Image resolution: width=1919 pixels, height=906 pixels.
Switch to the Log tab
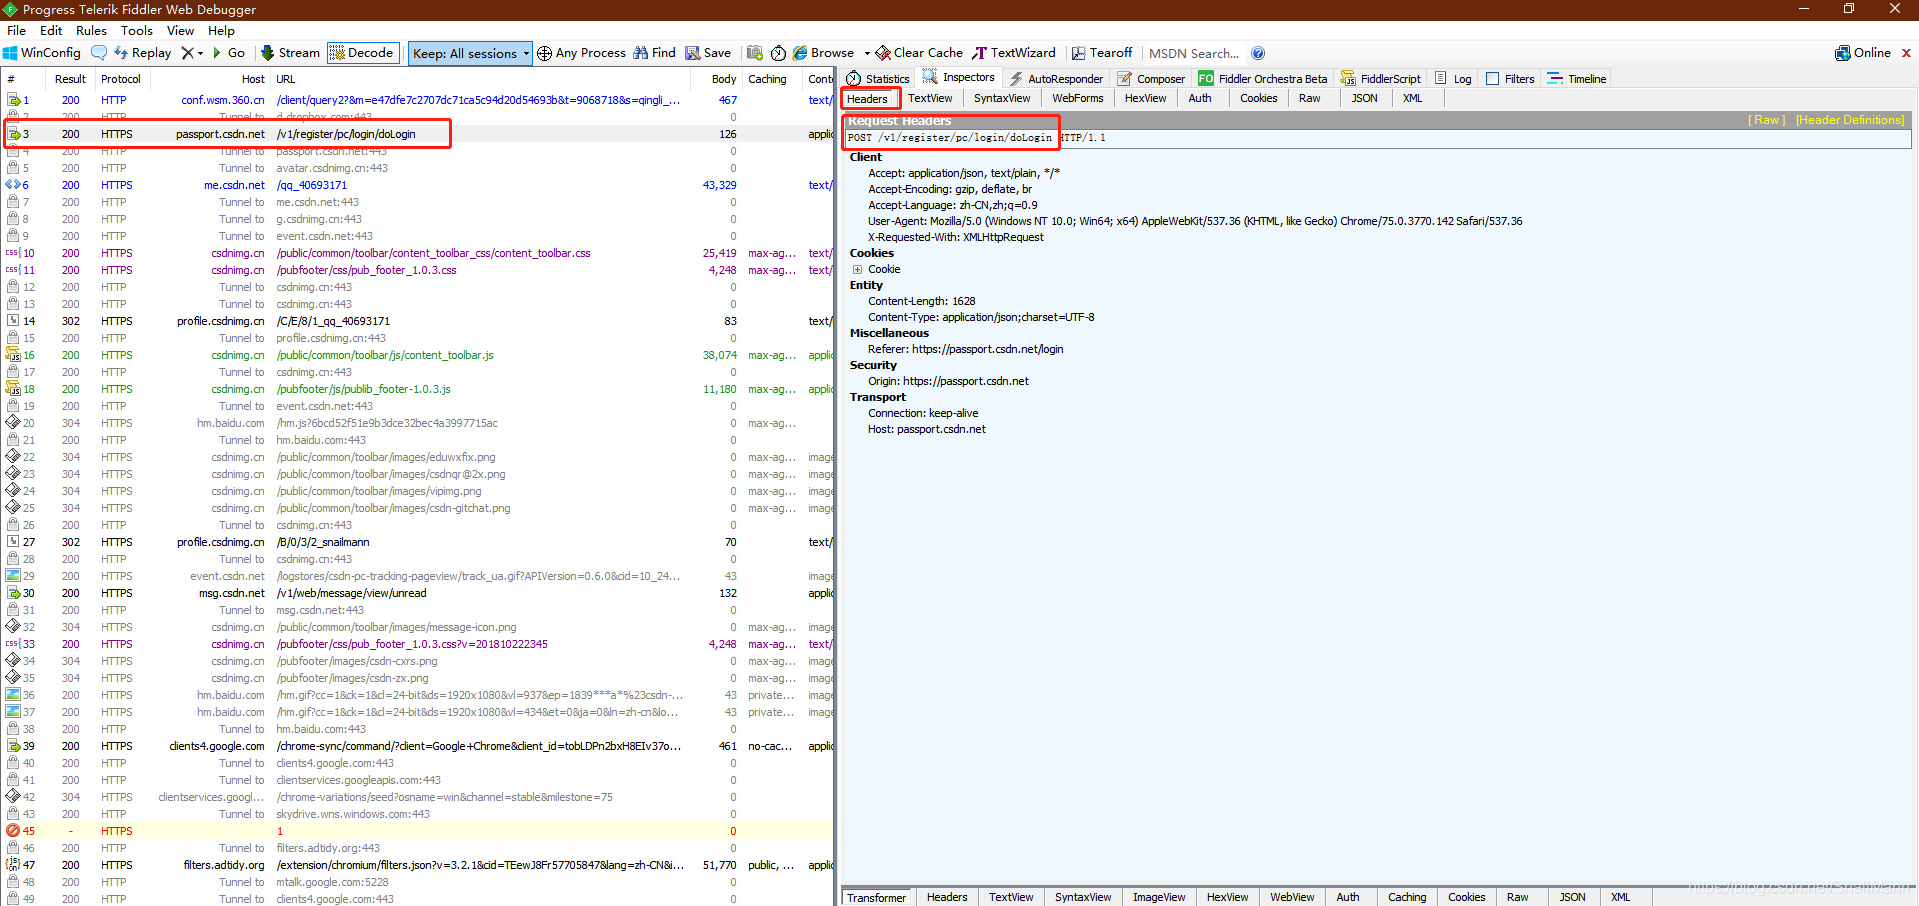pos(1453,78)
